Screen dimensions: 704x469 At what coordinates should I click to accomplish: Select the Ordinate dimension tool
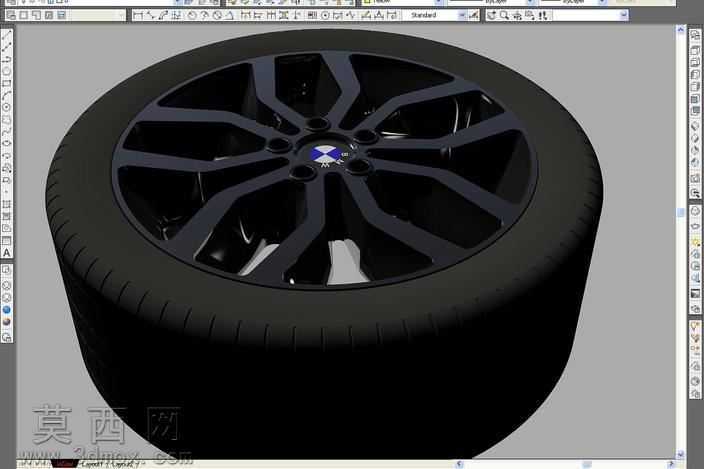(x=176, y=15)
